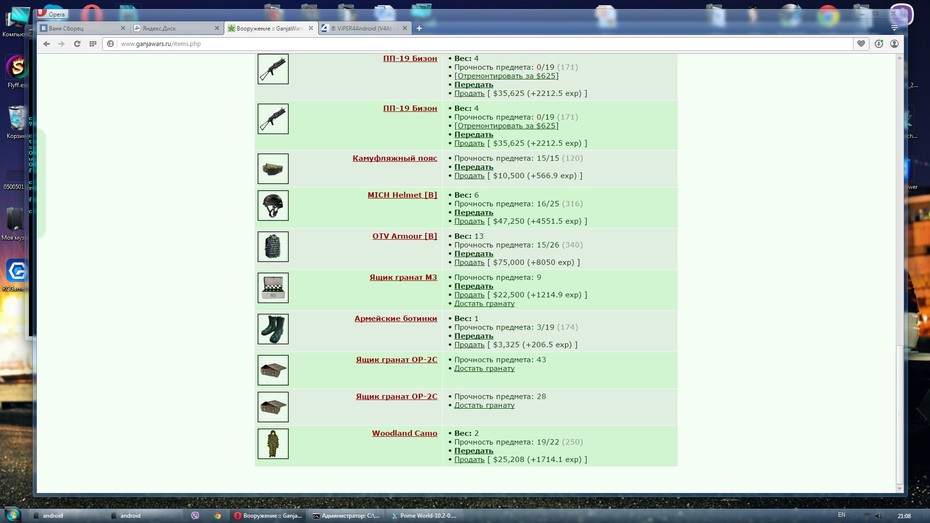The height and width of the screenshot is (523, 930).
Task: Click the address bar with ganjawars.ru/items.php
Action: click(x=477, y=44)
